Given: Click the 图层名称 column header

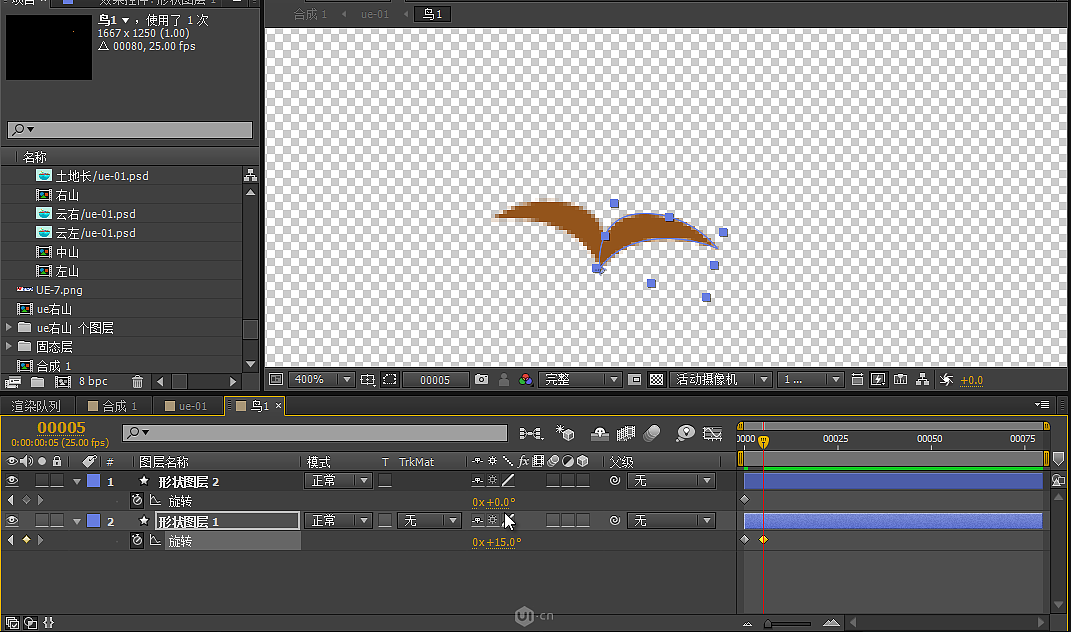Looking at the screenshot, I should coord(164,462).
